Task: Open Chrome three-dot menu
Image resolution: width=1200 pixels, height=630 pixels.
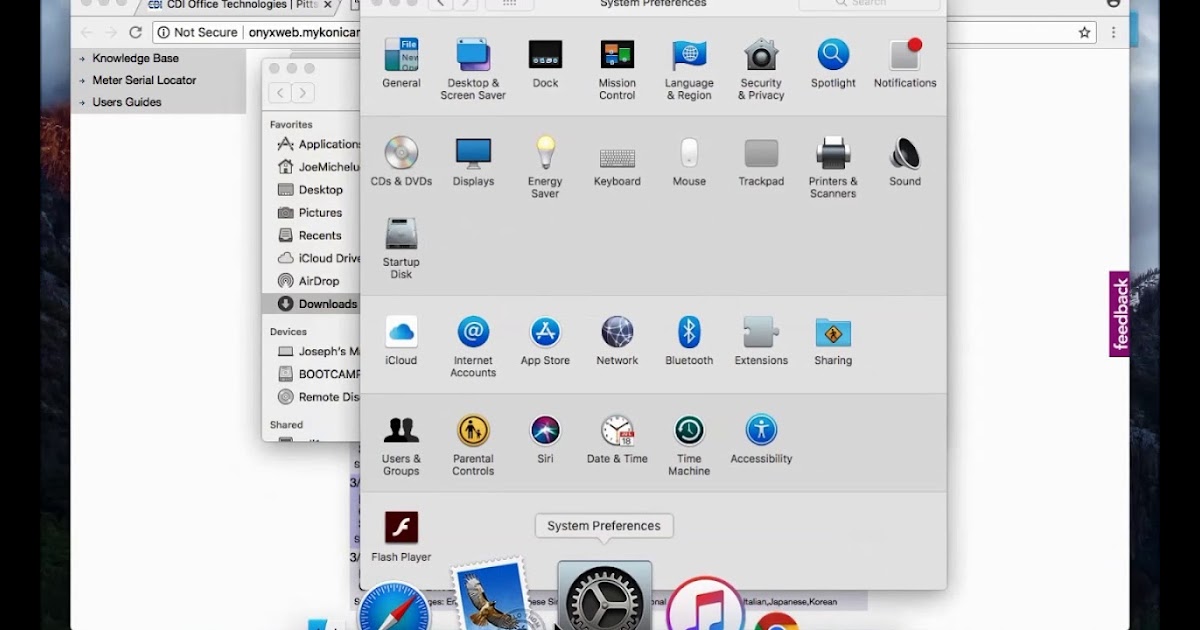Action: 1113,32
